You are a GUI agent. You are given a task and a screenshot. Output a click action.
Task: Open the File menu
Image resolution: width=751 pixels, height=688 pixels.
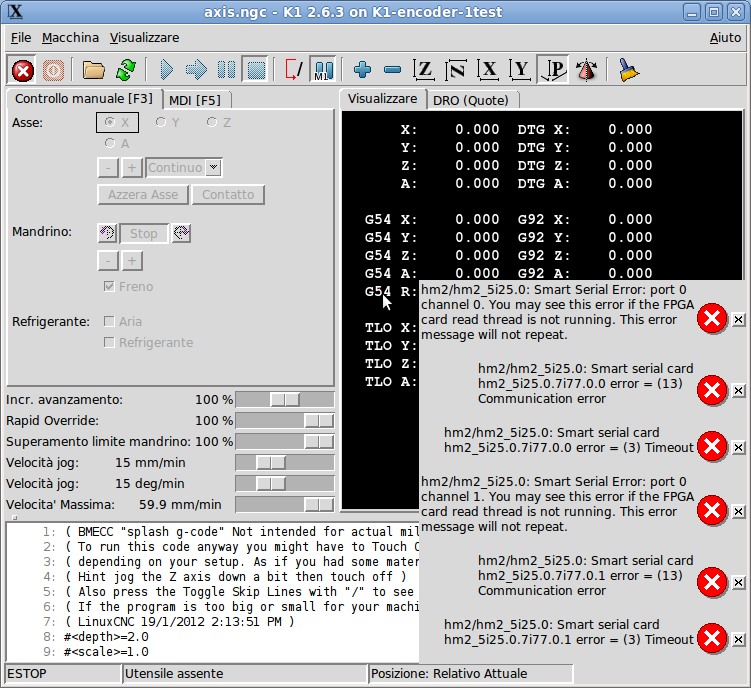coord(21,37)
